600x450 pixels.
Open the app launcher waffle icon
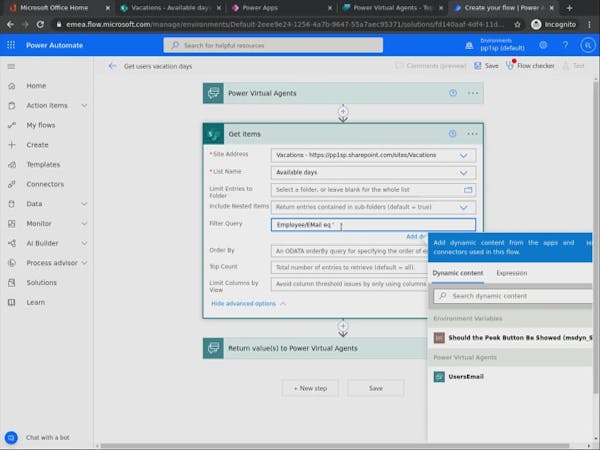(11, 45)
